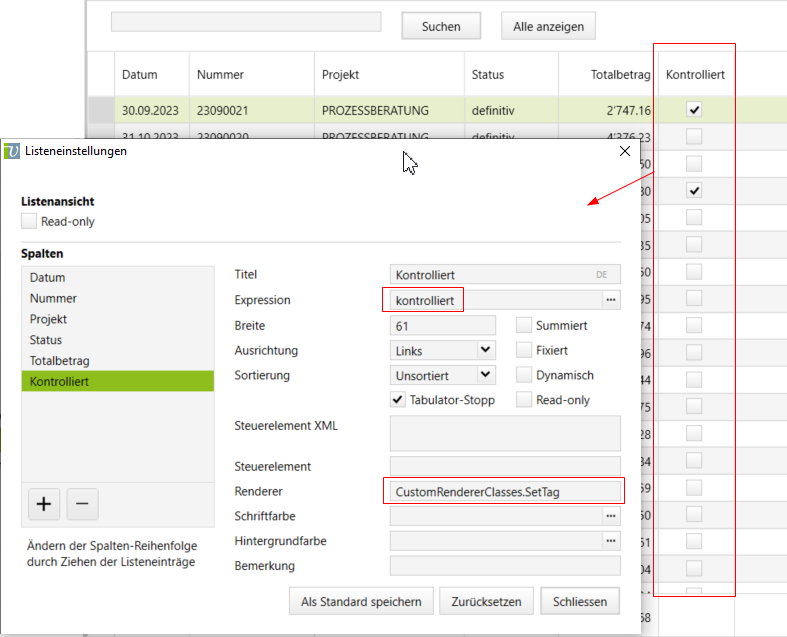Screen dimensions: 787x637
Task: Uncheck the Tabulator-Stopp checkbox
Action: 398,400
